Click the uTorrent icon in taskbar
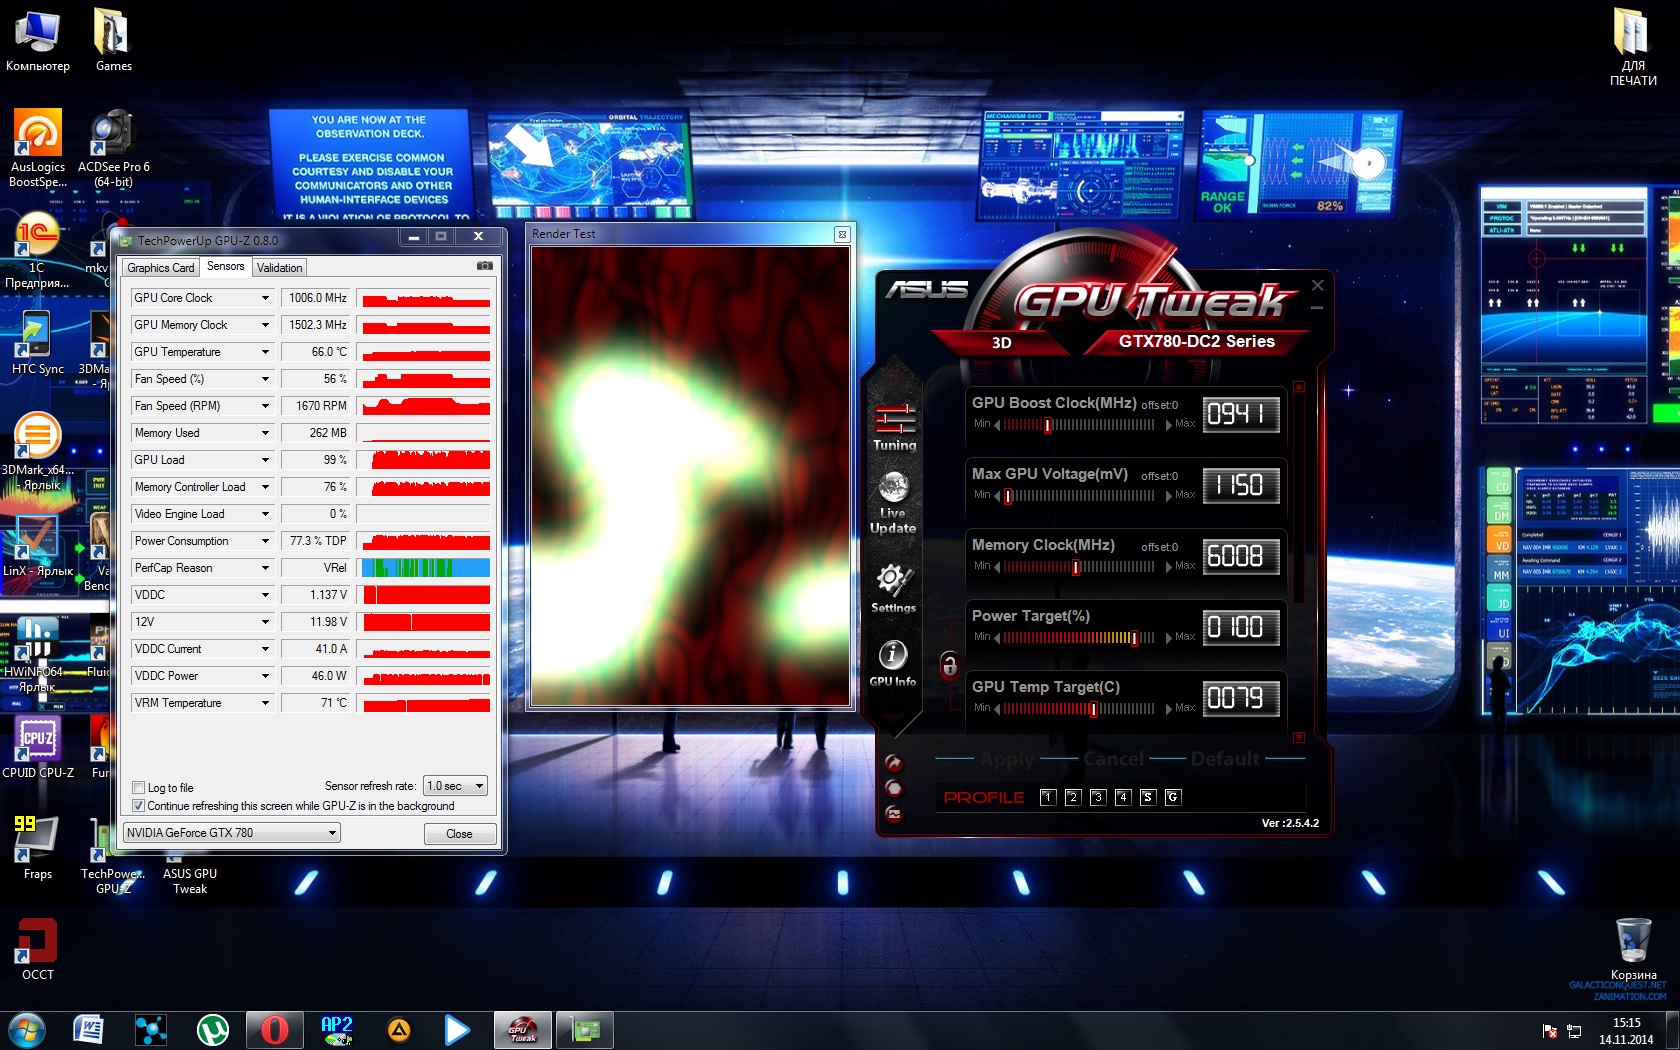Image resolution: width=1680 pixels, height=1050 pixels. click(x=212, y=1029)
